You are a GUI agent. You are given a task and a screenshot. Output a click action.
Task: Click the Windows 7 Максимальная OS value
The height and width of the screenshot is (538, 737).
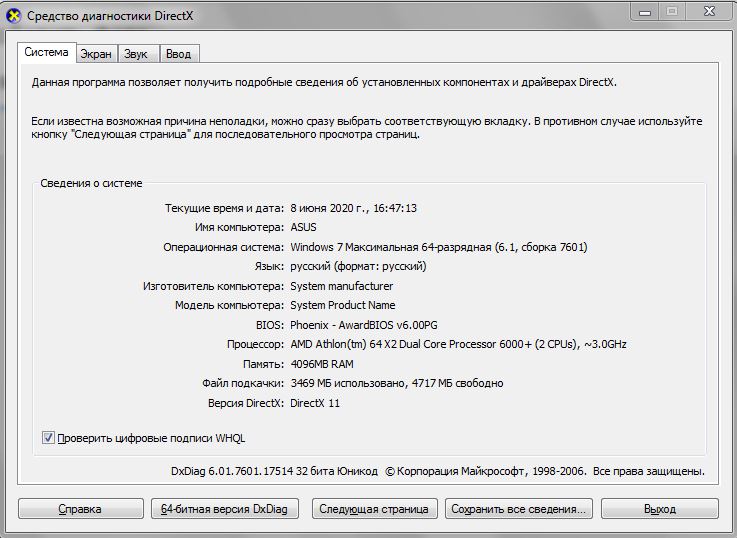(439, 247)
